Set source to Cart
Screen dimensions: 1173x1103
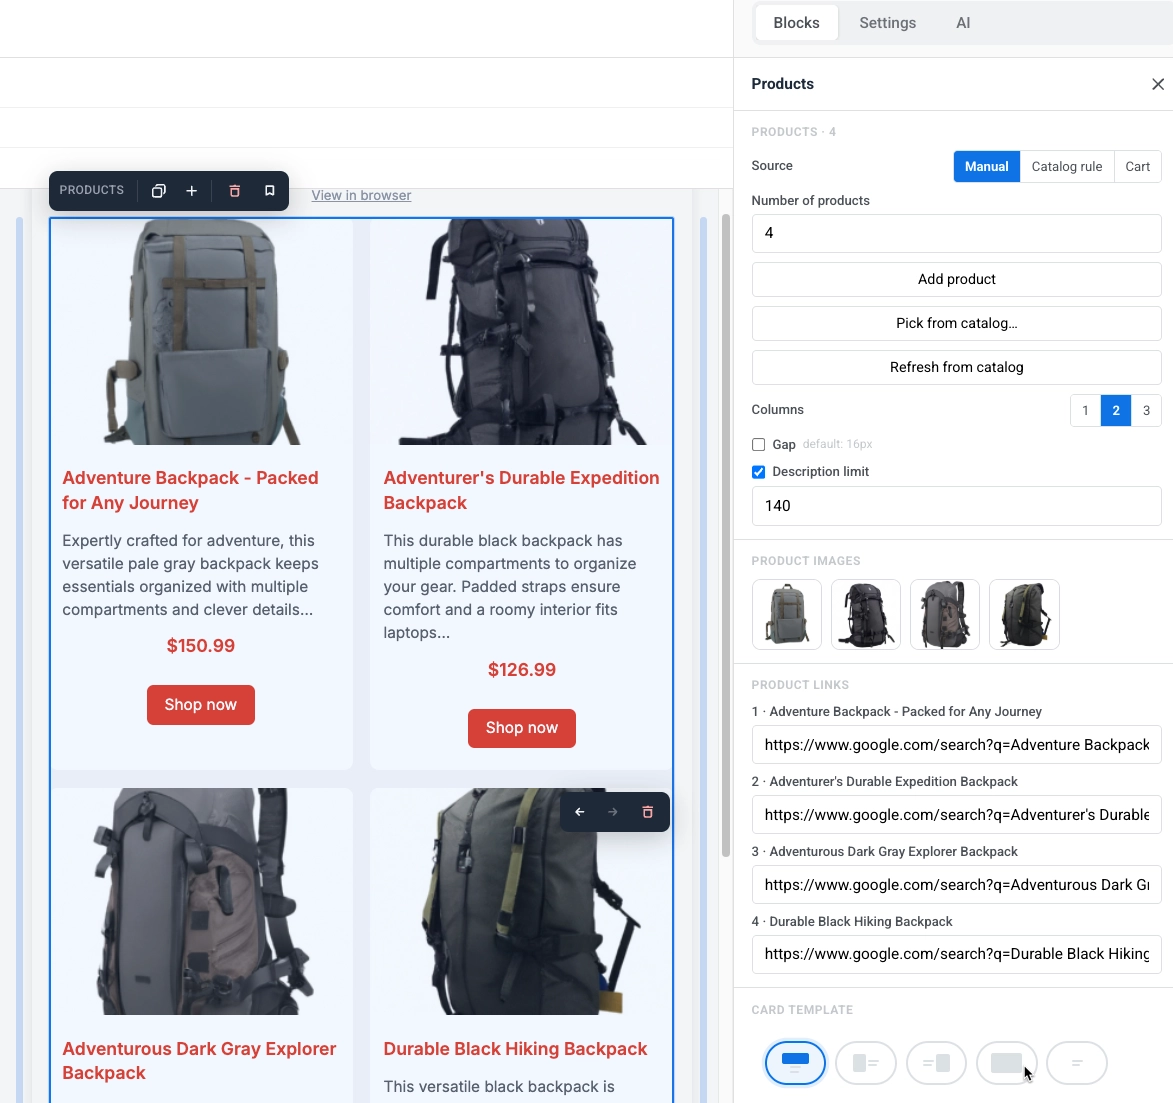1137,166
